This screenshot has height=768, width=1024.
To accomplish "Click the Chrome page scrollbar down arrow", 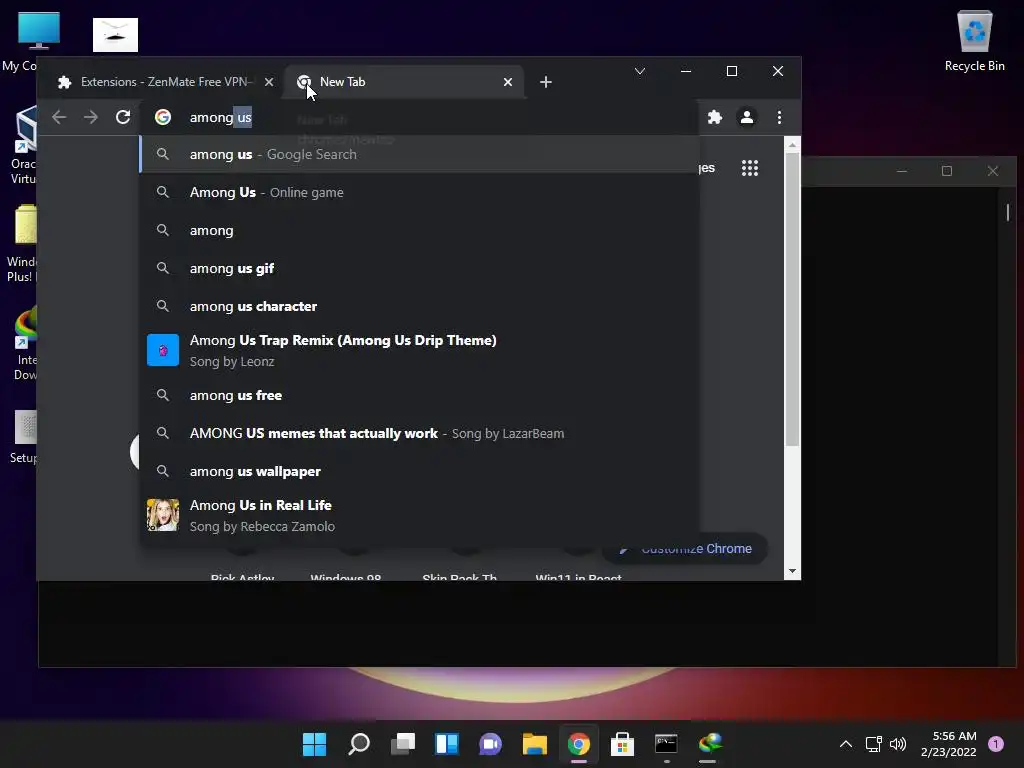I will point(792,571).
